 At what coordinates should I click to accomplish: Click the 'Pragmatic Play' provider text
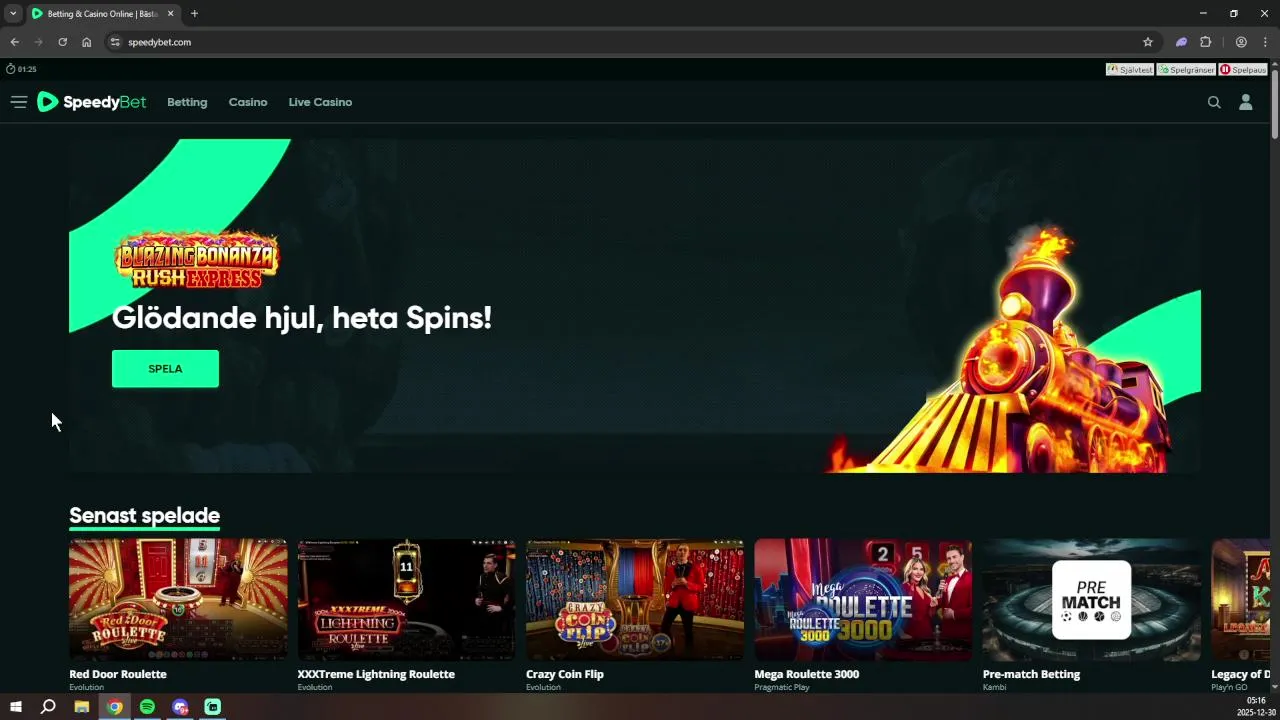tap(782, 687)
